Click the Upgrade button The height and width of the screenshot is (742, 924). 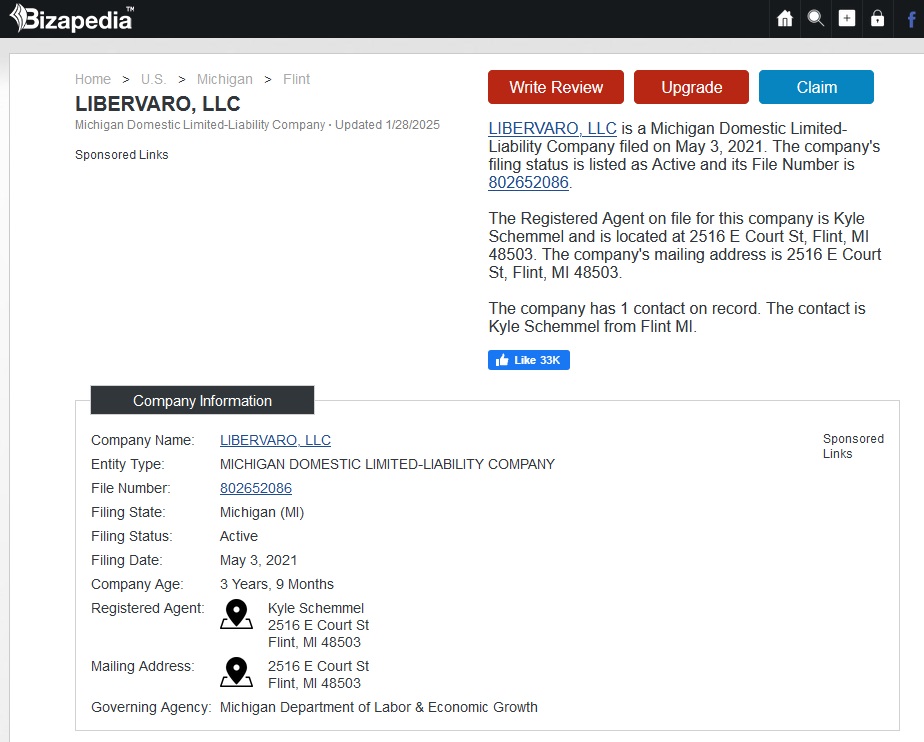[x=691, y=87]
